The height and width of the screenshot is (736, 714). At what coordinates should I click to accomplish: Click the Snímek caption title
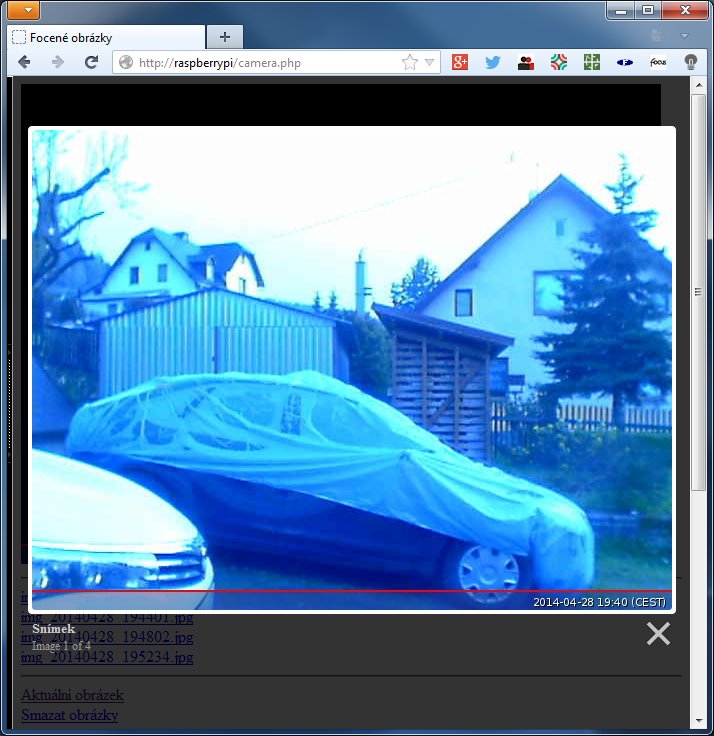coord(54,629)
